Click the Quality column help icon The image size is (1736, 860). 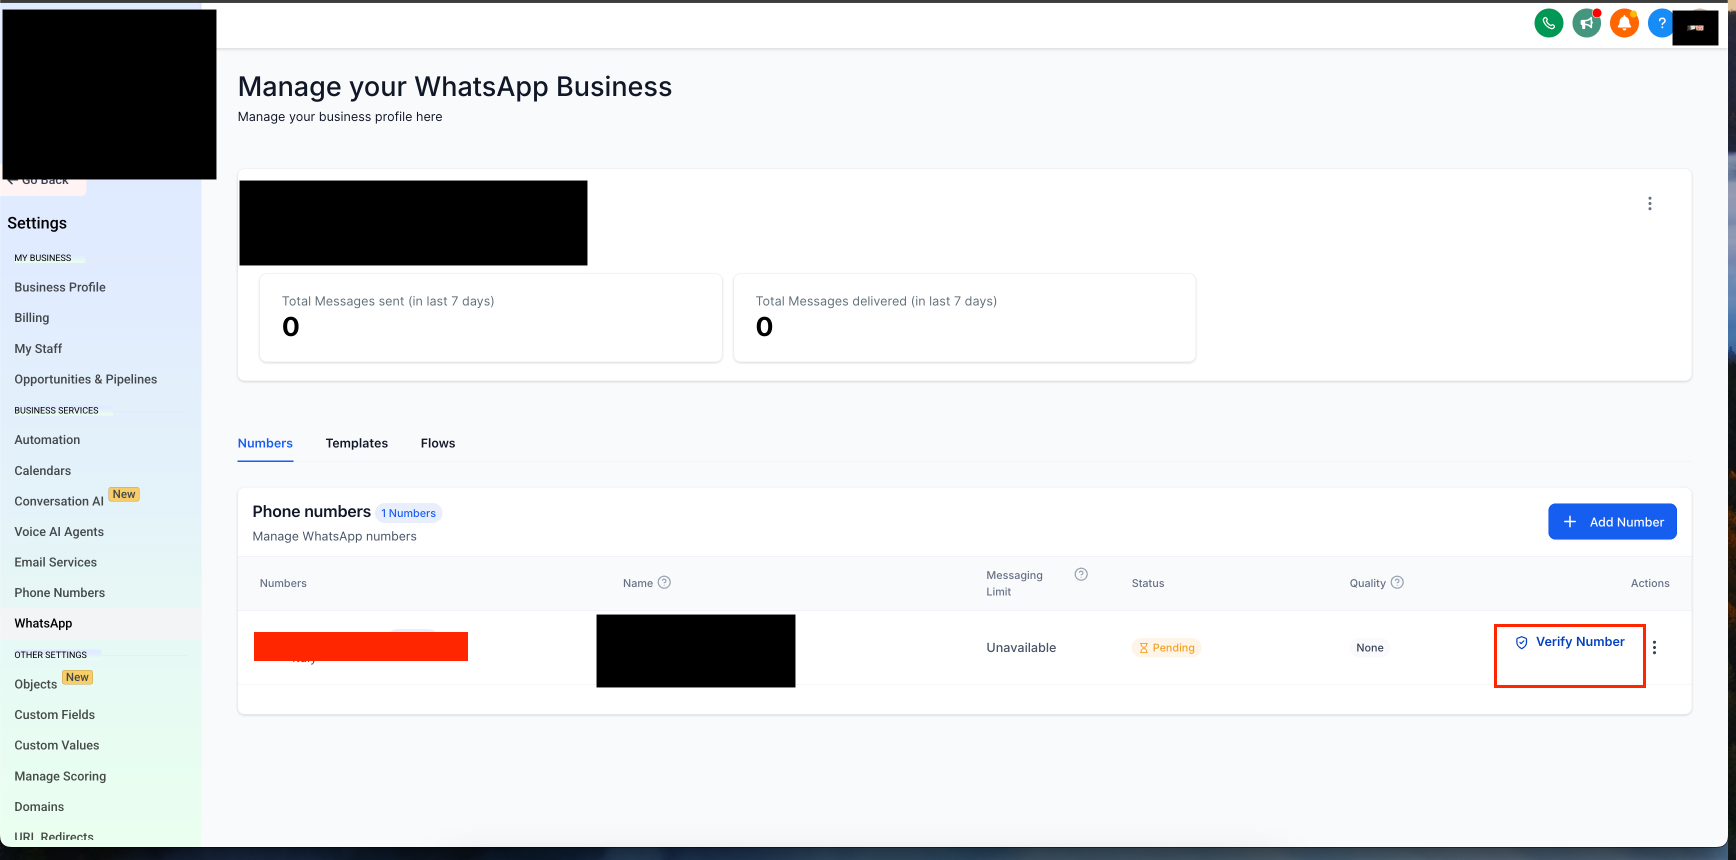point(1397,583)
